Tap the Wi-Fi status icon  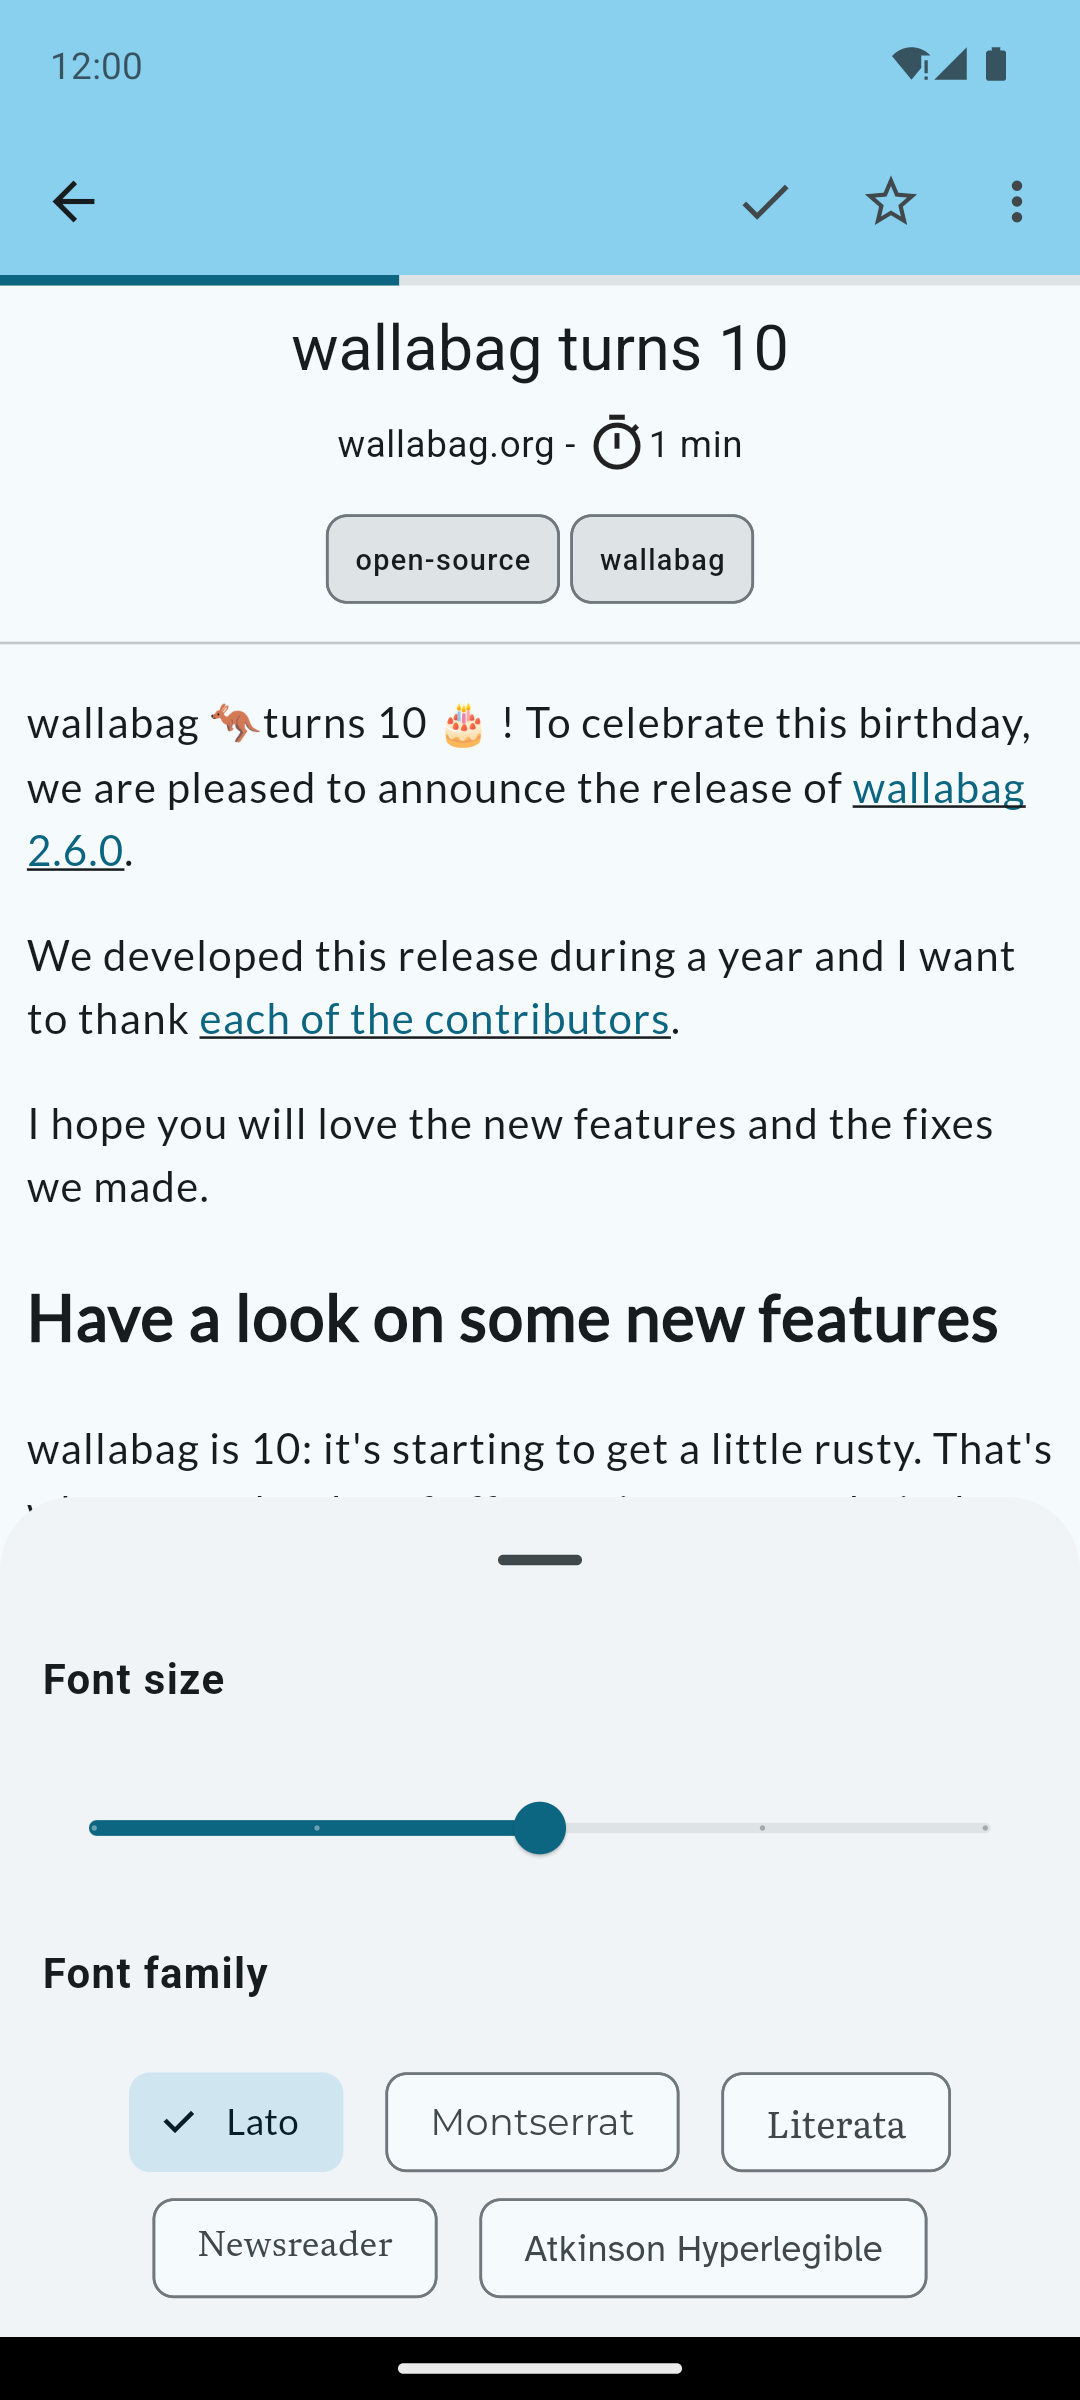point(909,65)
